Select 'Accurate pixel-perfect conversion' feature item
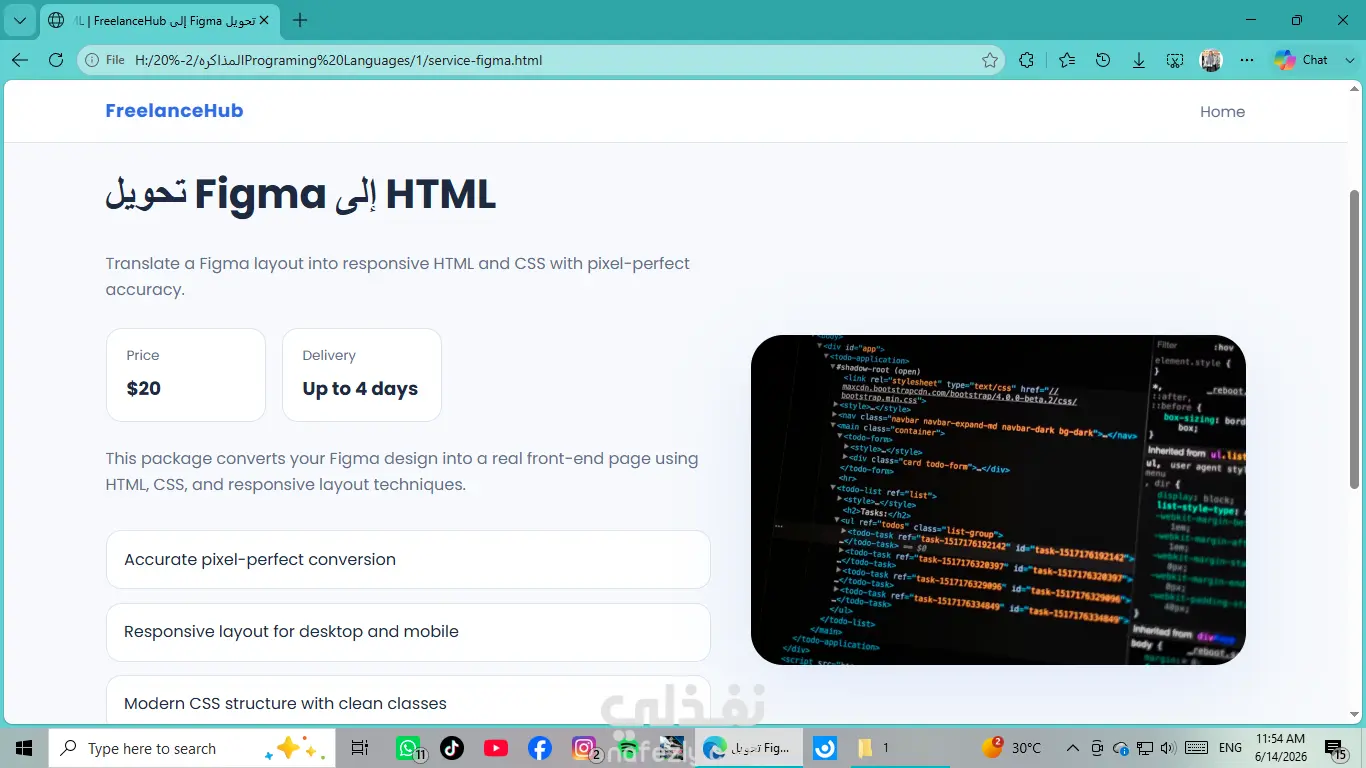Image resolution: width=1366 pixels, height=768 pixels. pyautogui.click(x=408, y=560)
